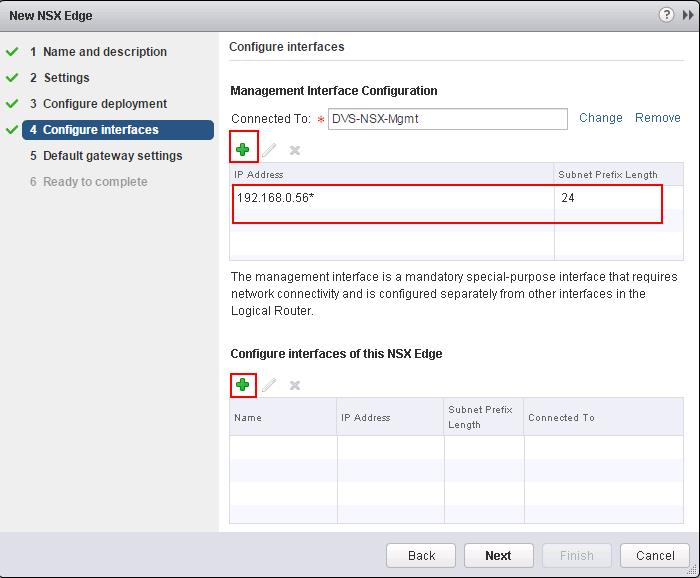Click the Change link for connected network

point(600,118)
